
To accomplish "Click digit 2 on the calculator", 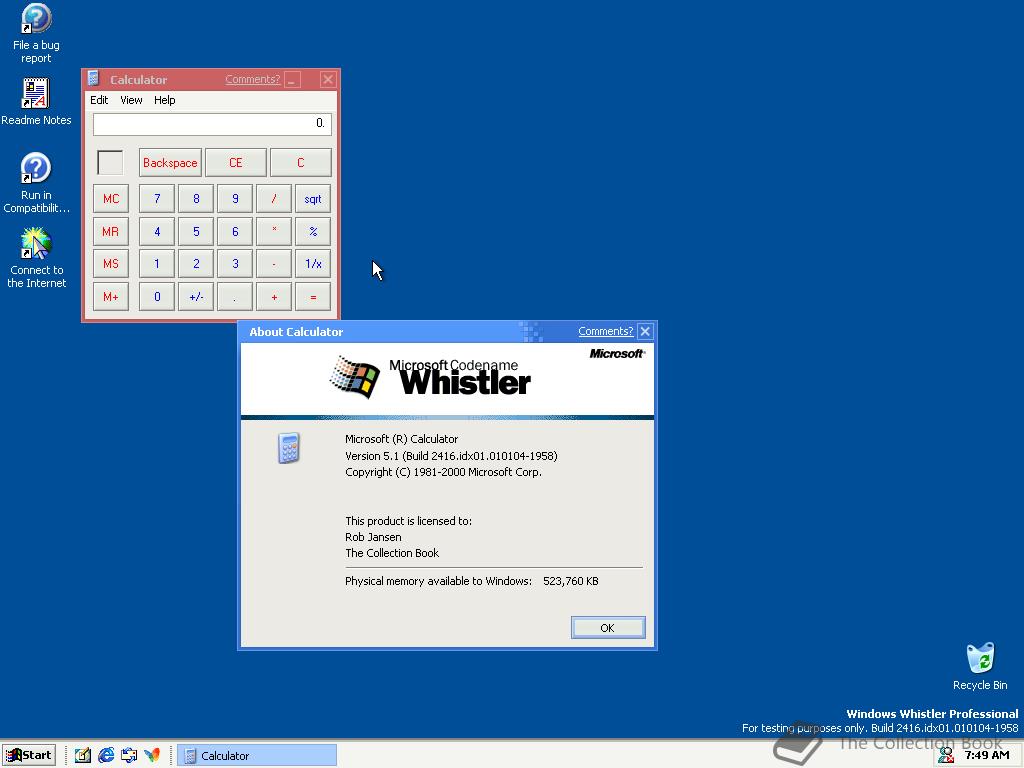I will (x=196, y=264).
